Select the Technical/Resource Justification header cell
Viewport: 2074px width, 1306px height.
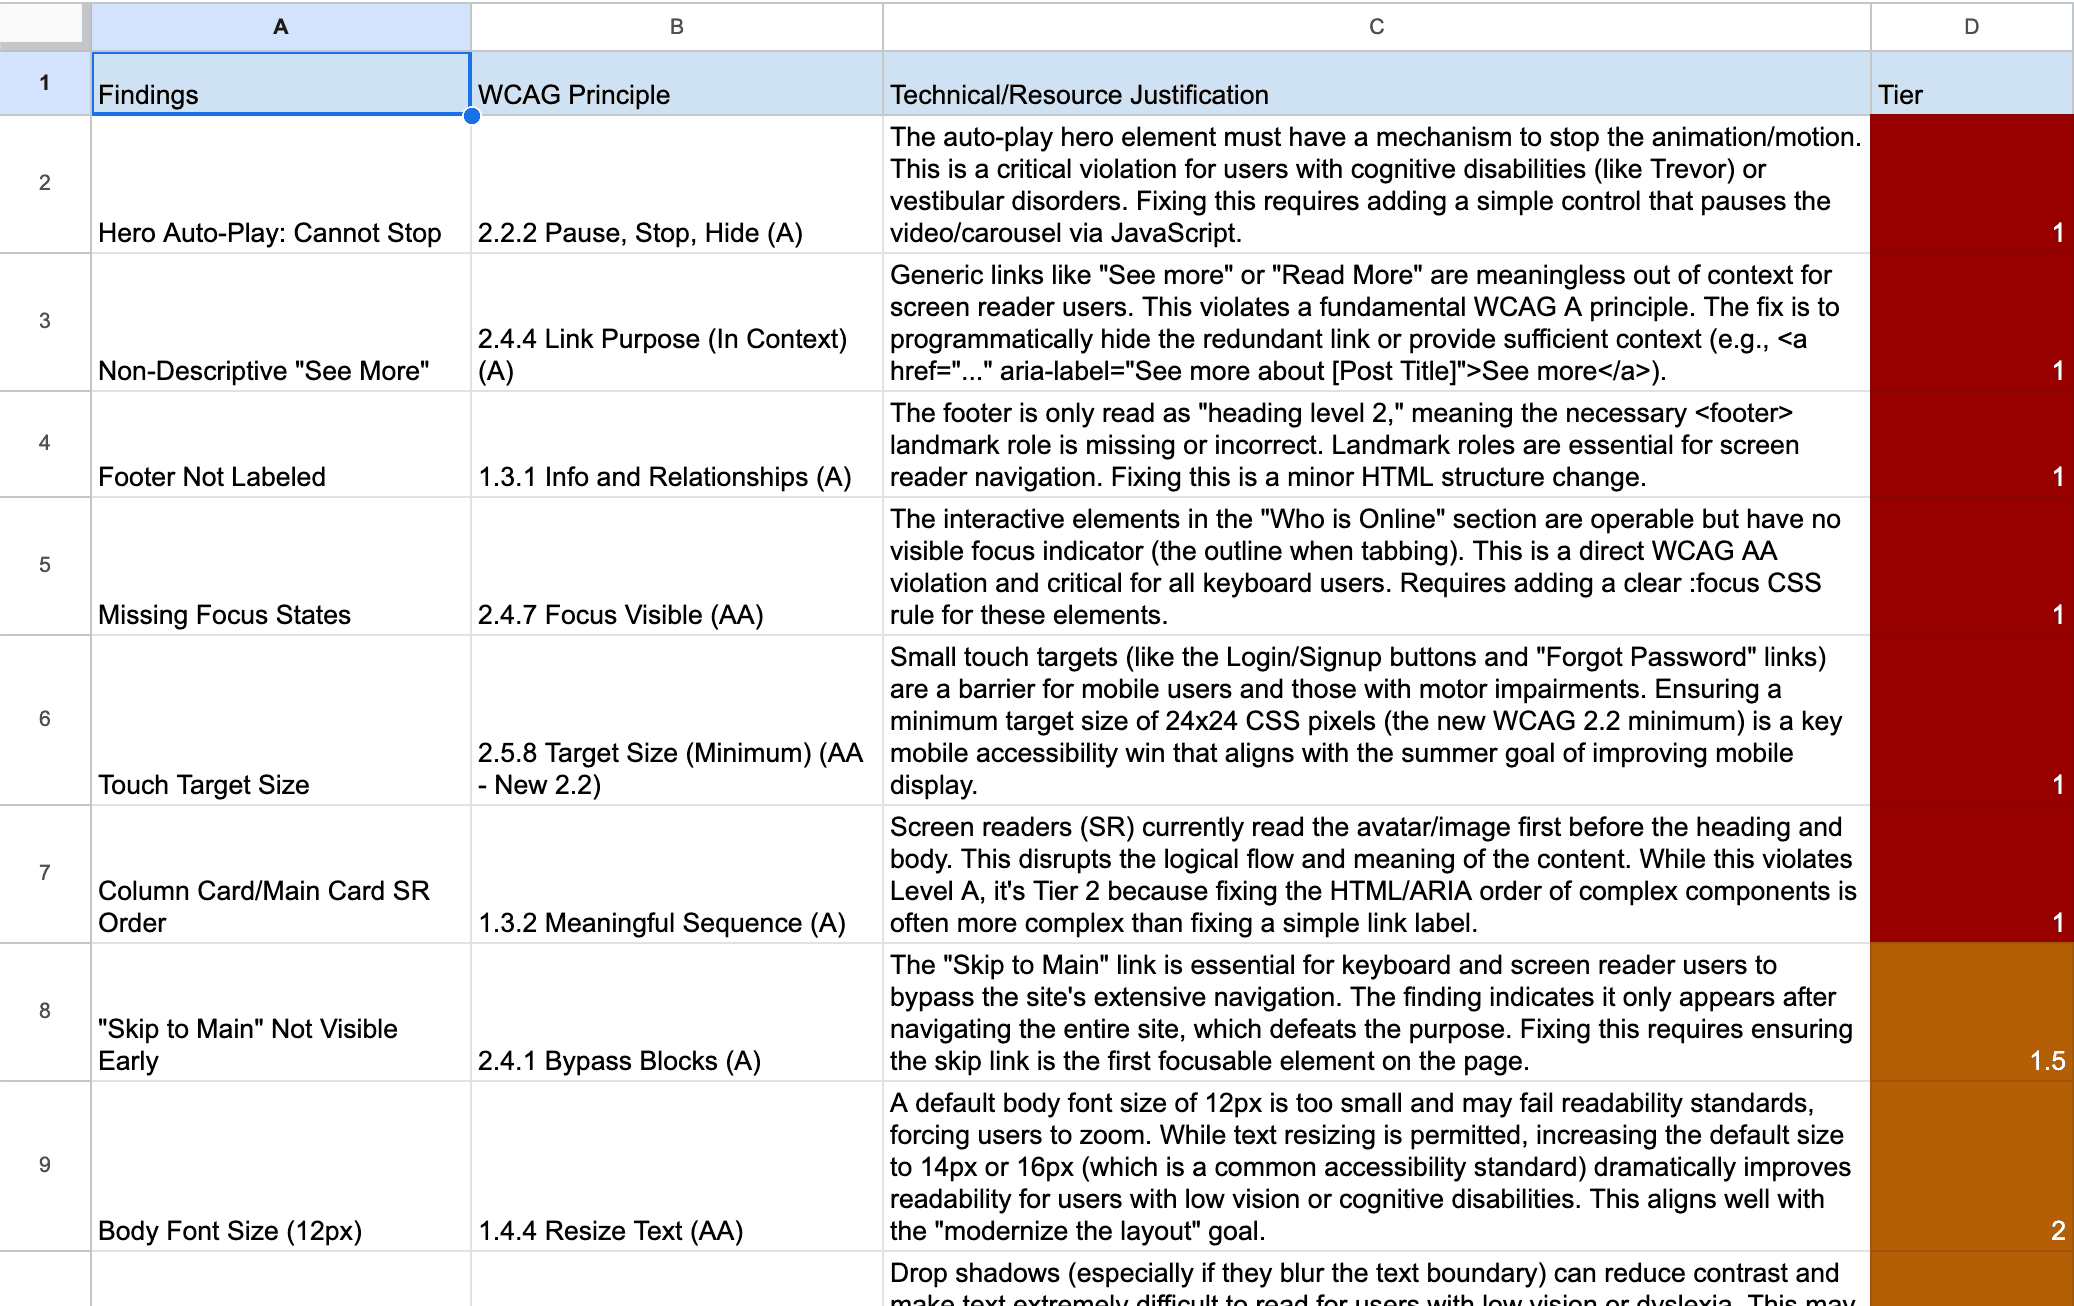coord(1376,84)
